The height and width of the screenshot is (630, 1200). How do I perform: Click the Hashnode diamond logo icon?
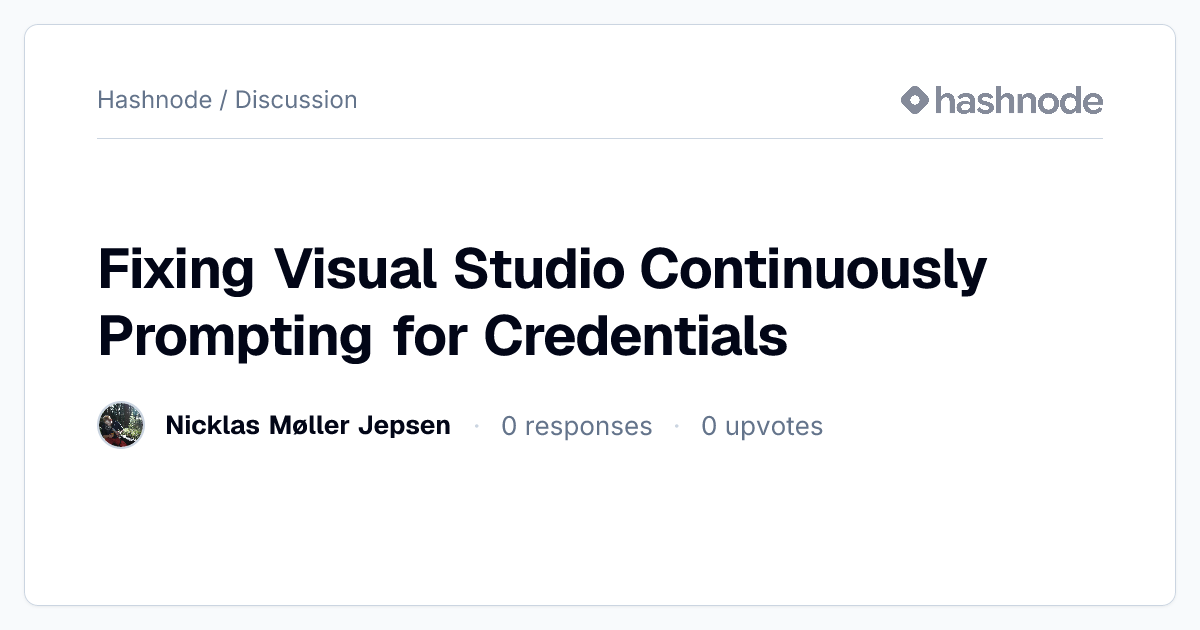915,100
